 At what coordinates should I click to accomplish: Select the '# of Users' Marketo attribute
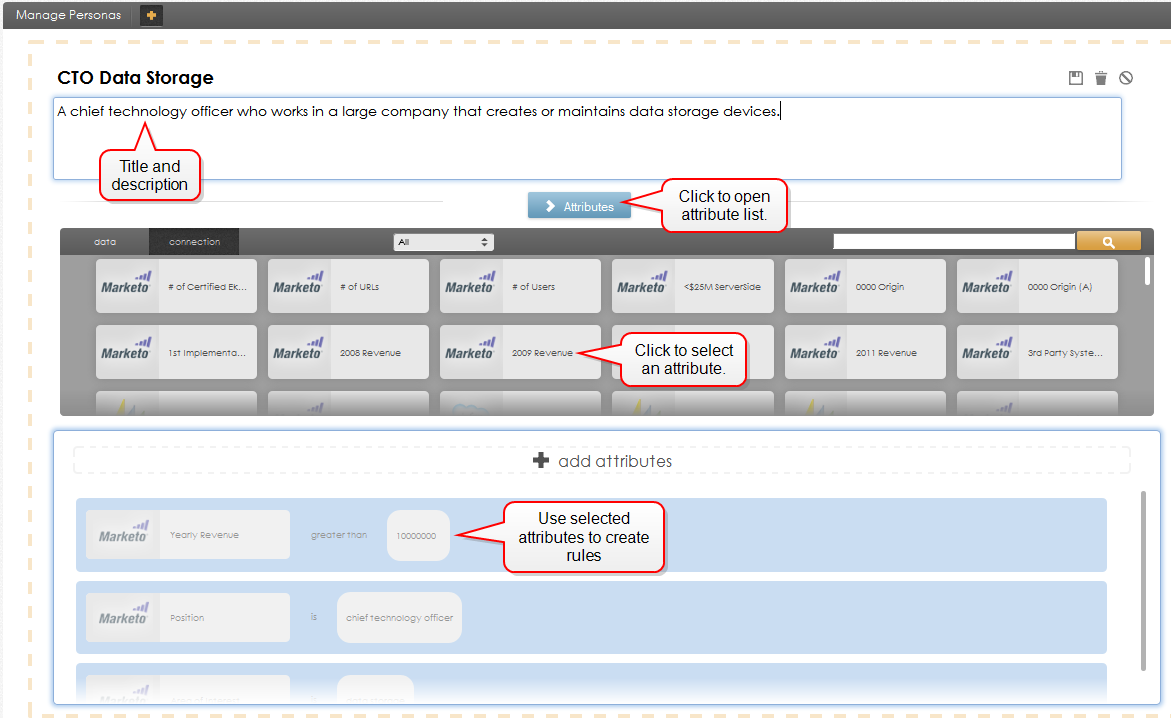pos(520,287)
